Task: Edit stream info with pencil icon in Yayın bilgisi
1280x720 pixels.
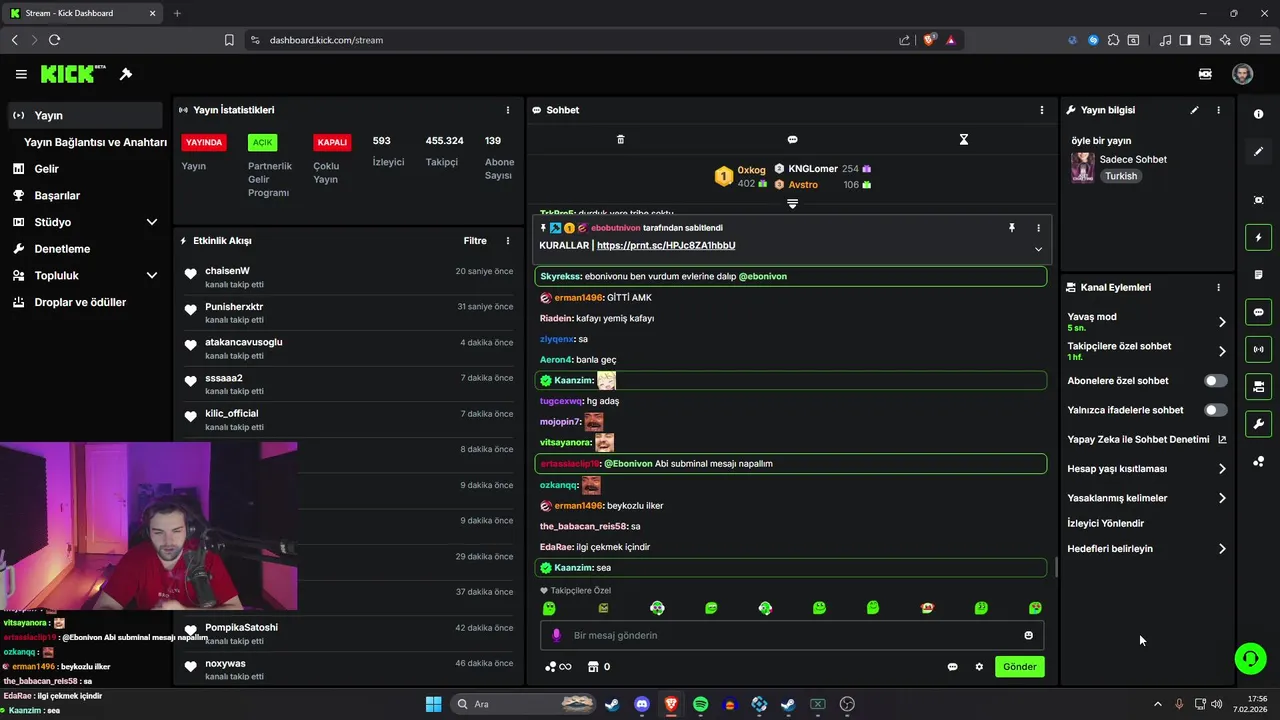Action: (x=1194, y=110)
